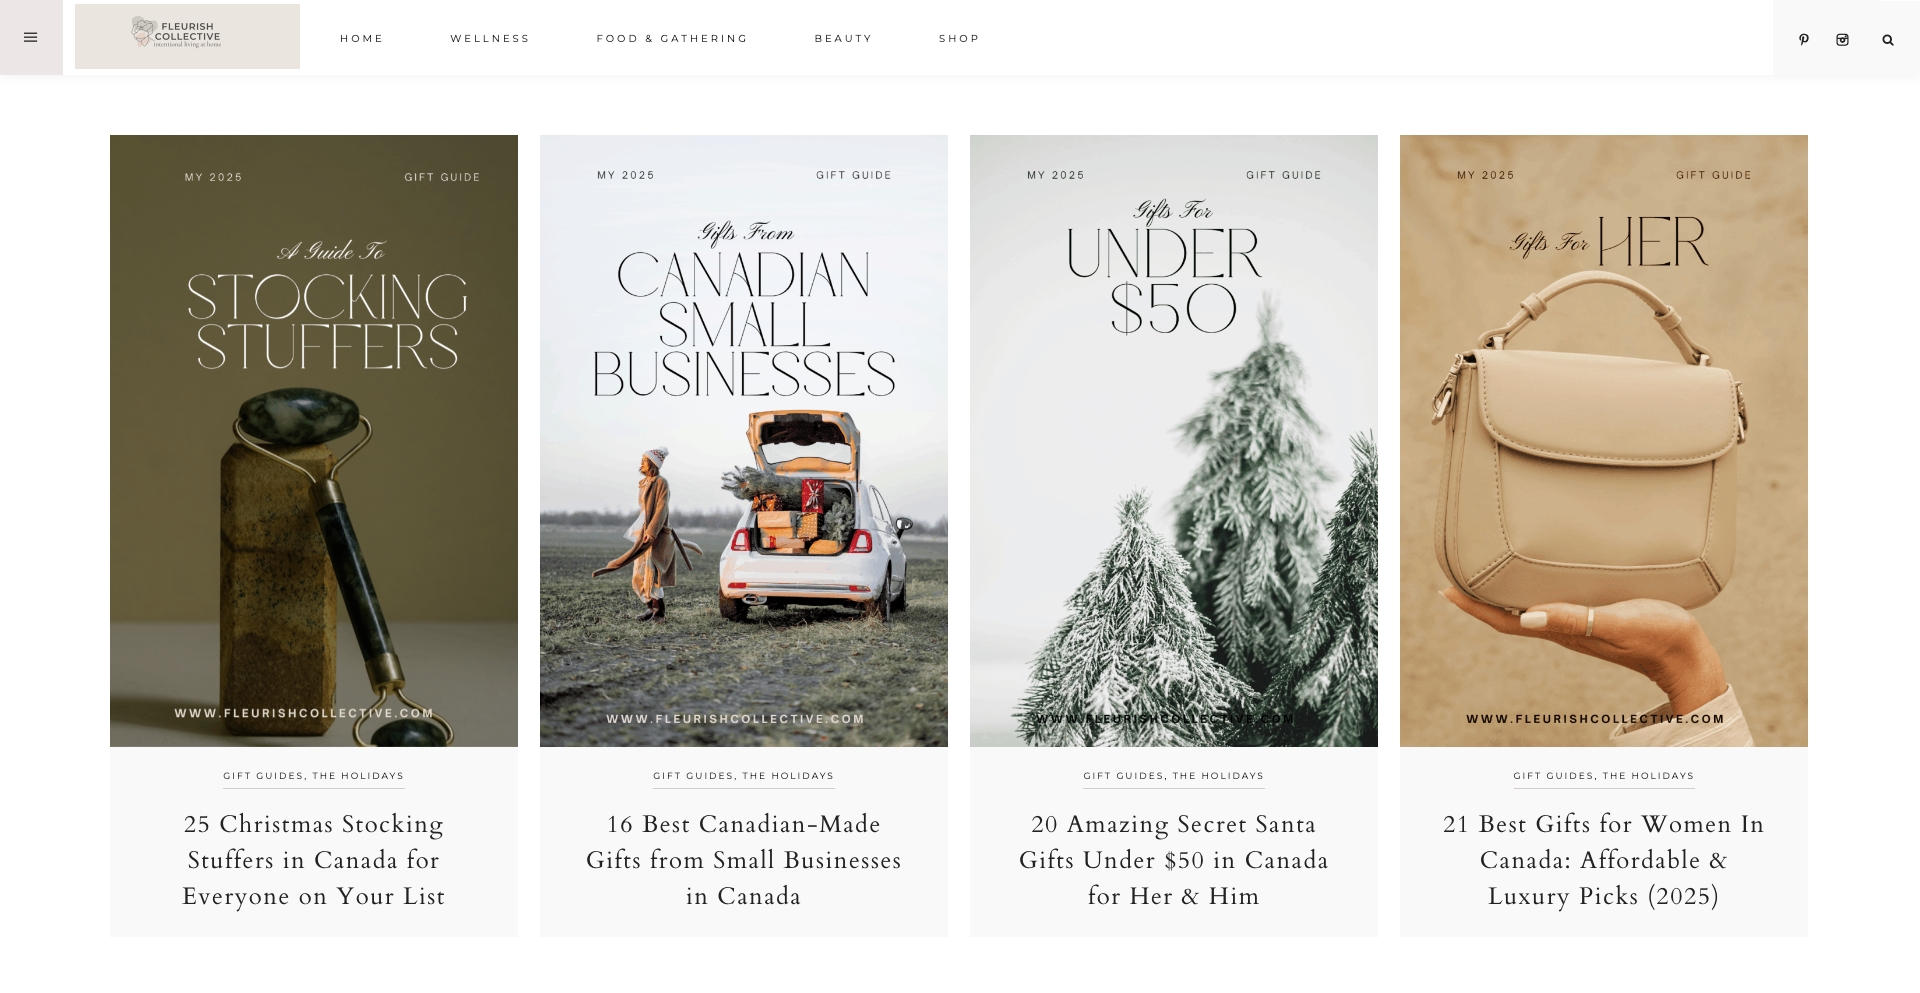Read the 25 Christmas Stocking Stuffers article

point(314,860)
